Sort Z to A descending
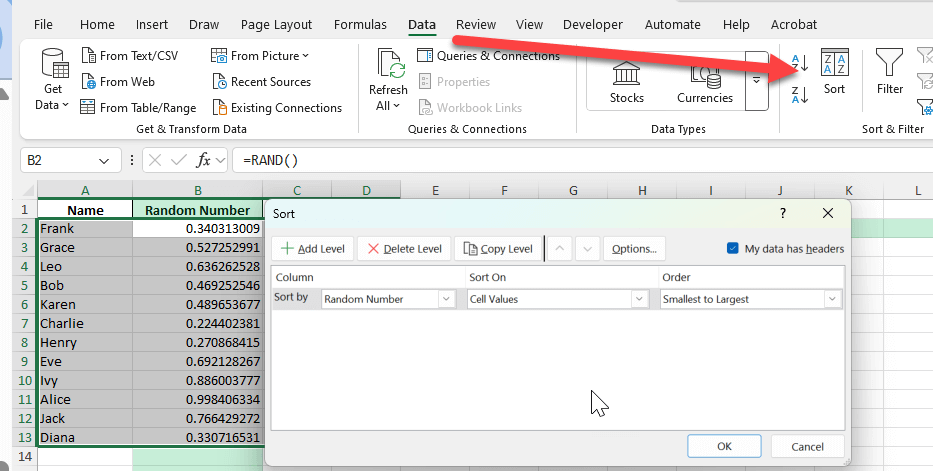 (x=800, y=94)
